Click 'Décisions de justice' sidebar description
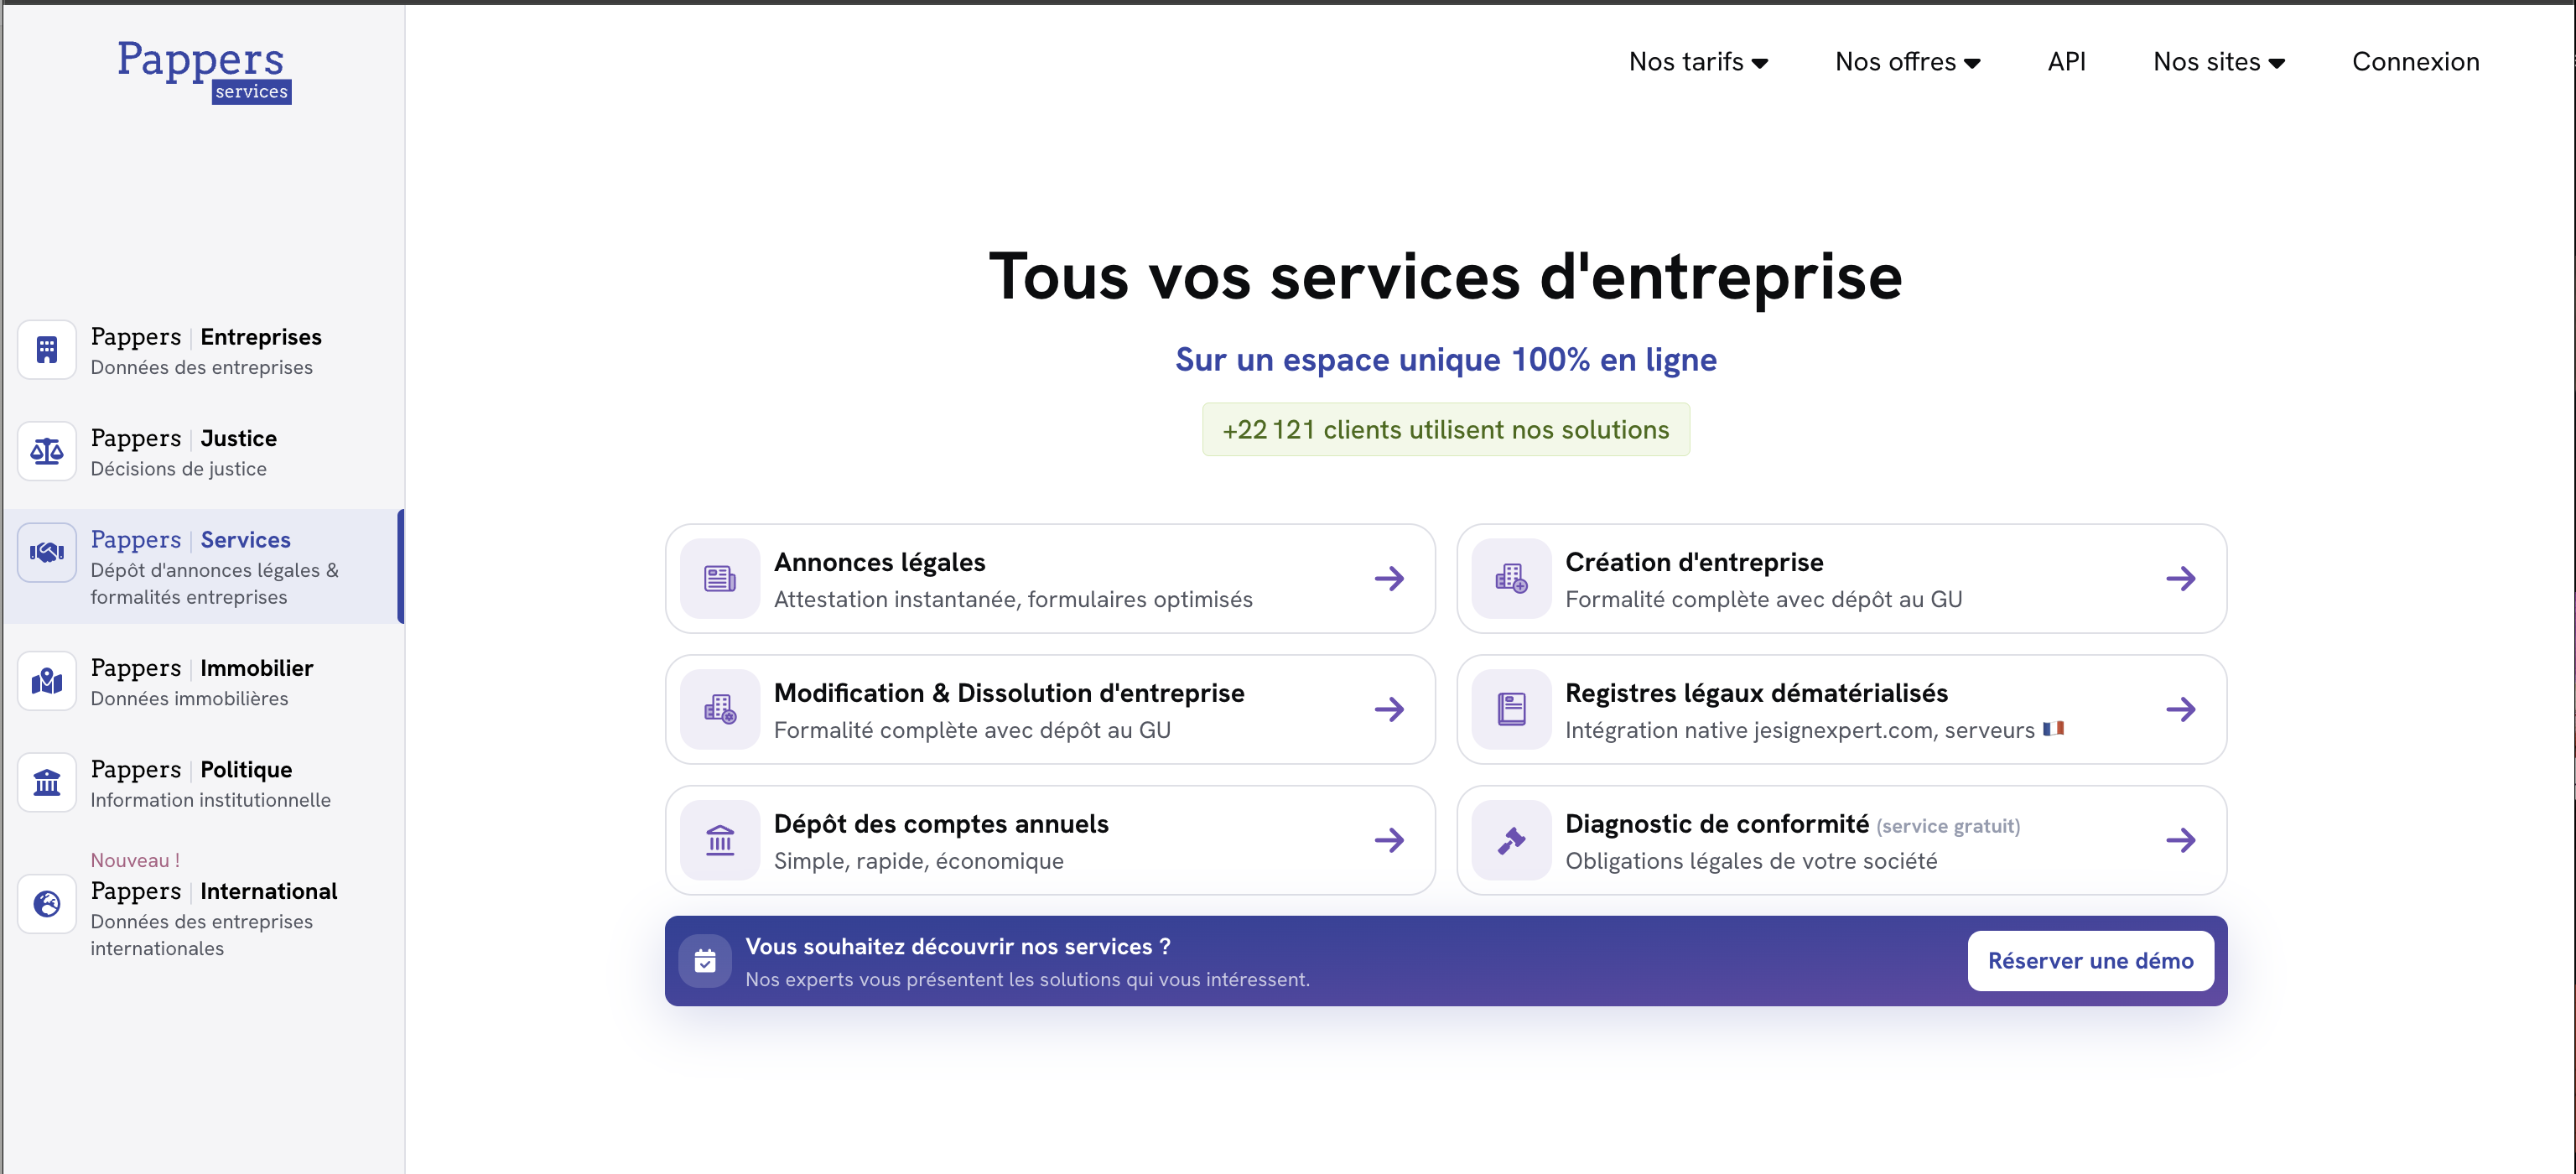2576x1174 pixels. tap(178, 469)
